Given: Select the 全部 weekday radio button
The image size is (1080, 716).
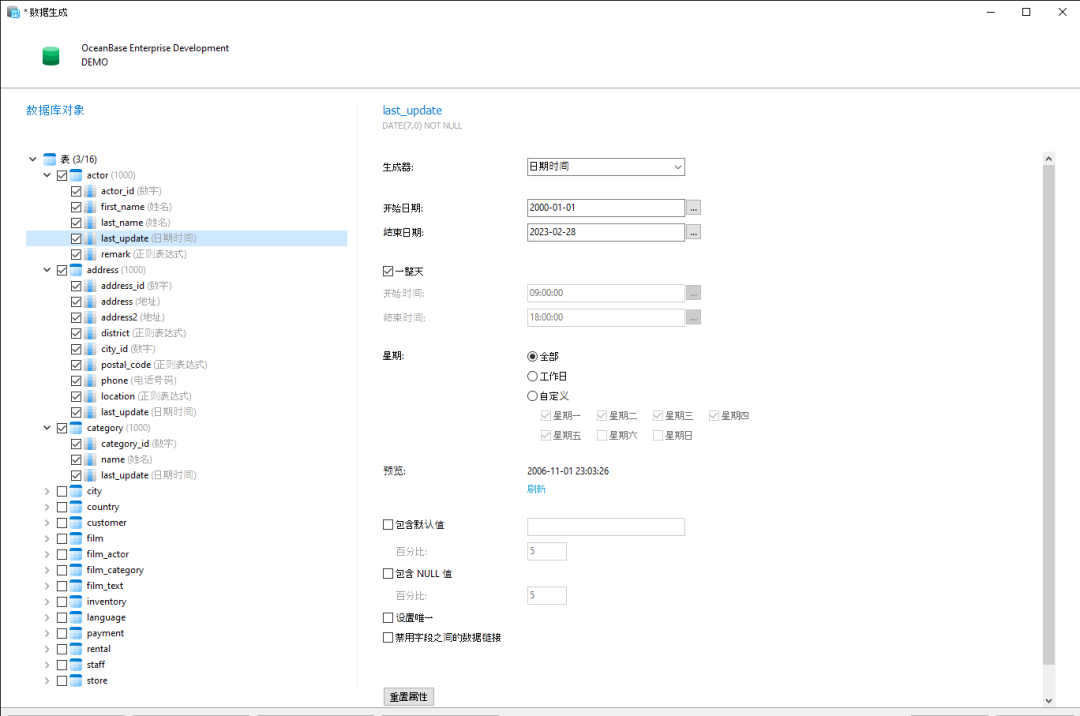Looking at the screenshot, I should (532, 357).
